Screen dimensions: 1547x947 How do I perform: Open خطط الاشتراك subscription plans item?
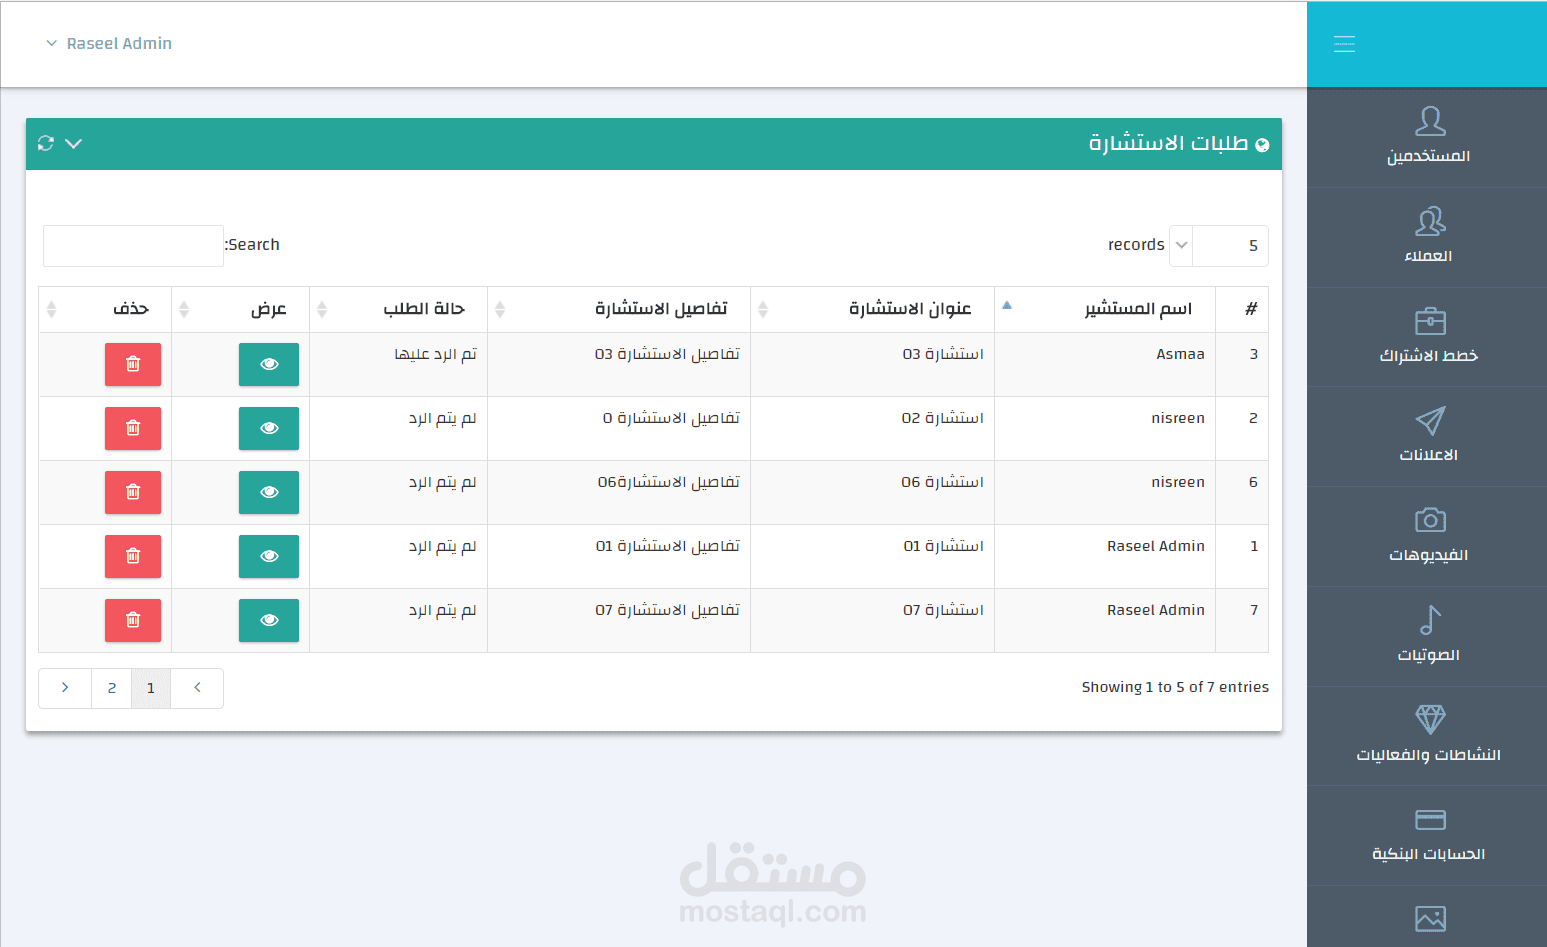pyautogui.click(x=1428, y=337)
